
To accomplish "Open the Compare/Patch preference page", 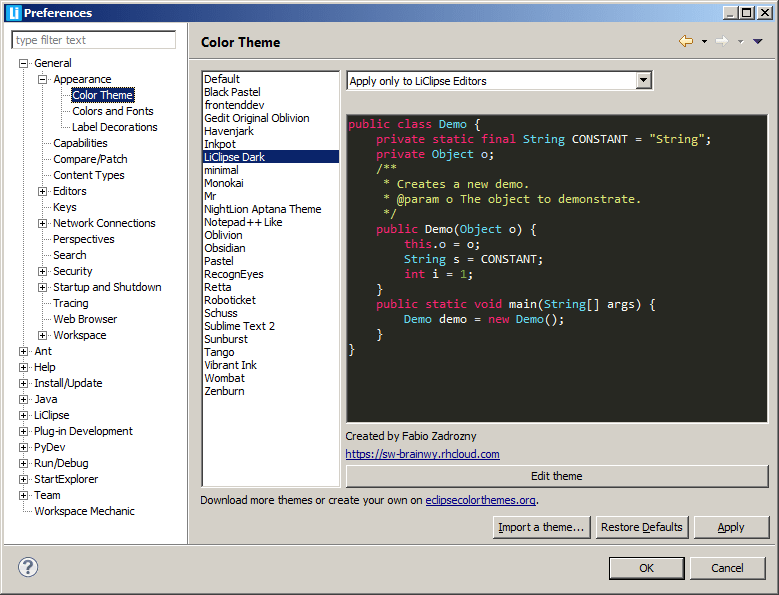I will click(90, 159).
